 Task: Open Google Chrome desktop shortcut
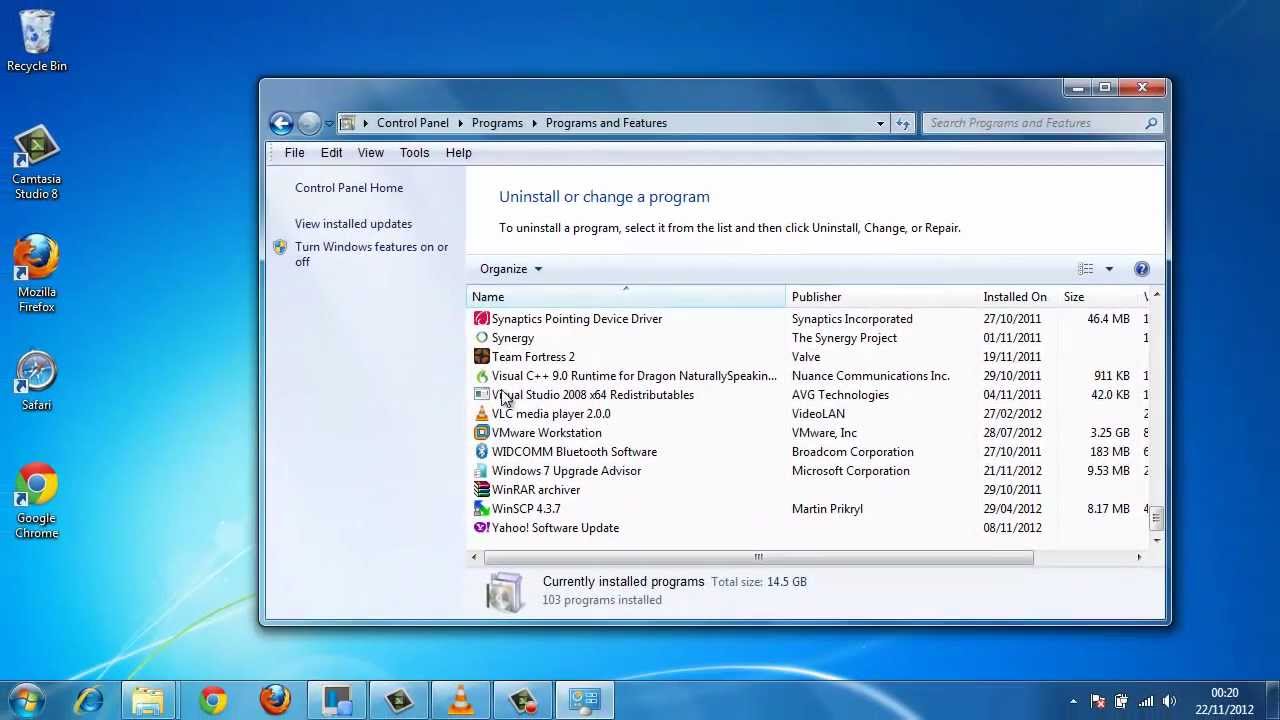pos(36,500)
